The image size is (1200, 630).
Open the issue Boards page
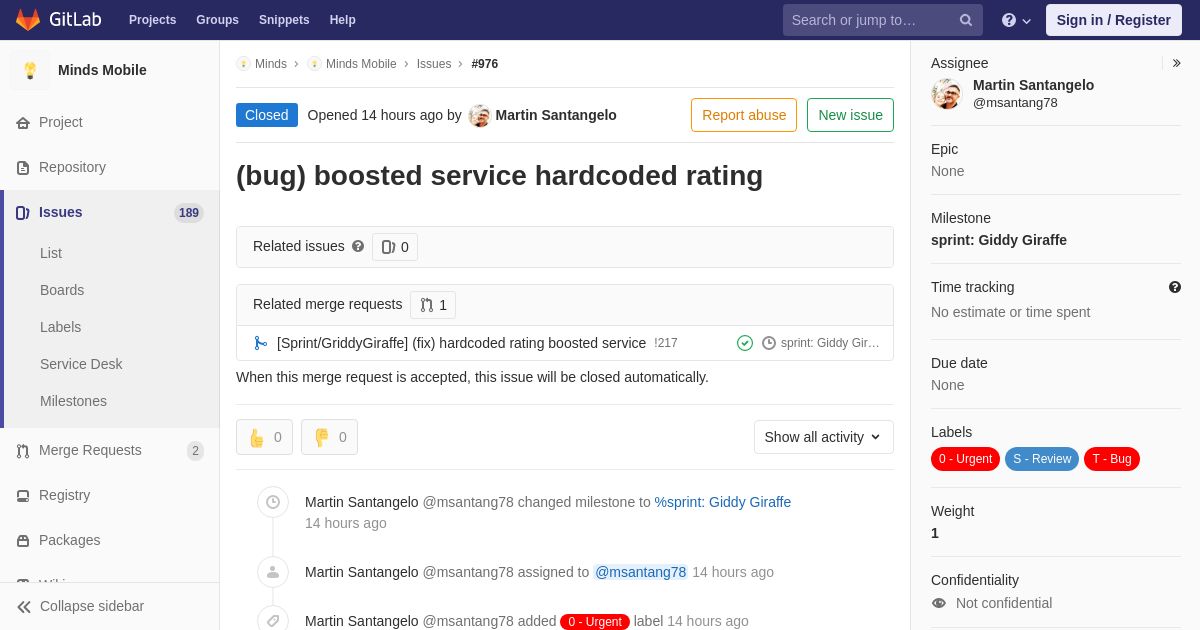[62, 290]
